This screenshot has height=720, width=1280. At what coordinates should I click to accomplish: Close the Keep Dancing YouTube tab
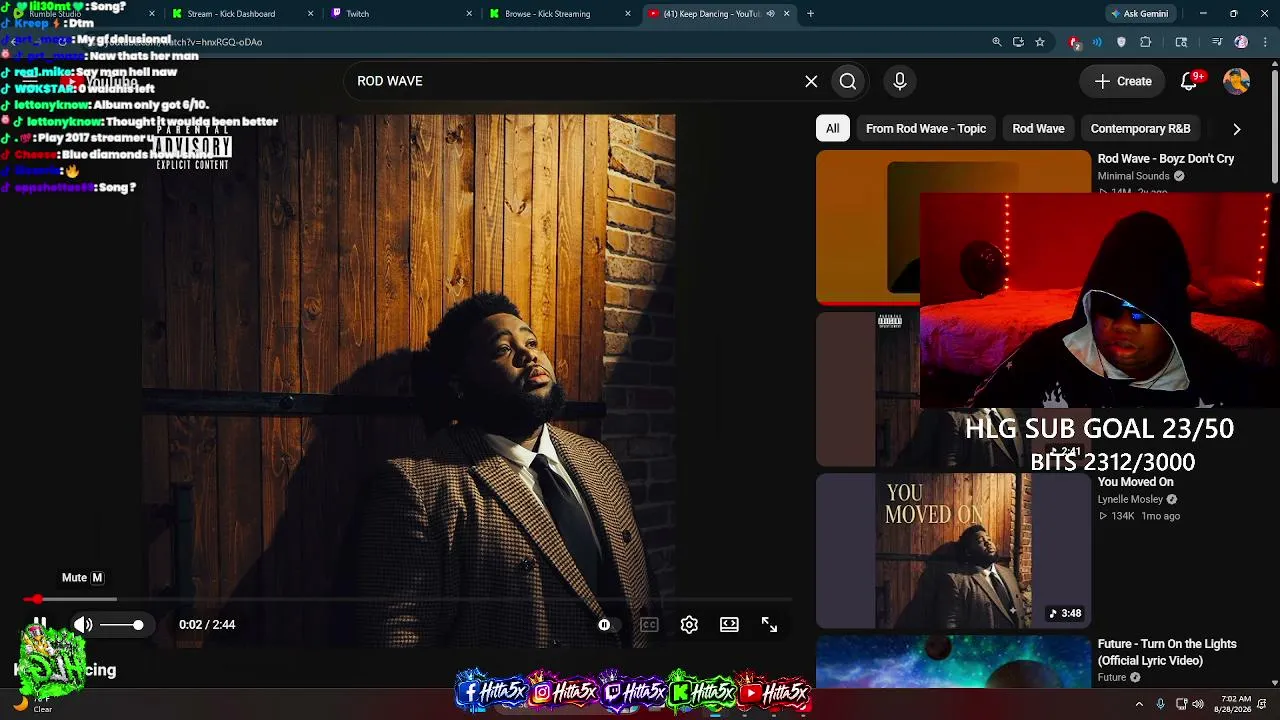click(x=786, y=14)
